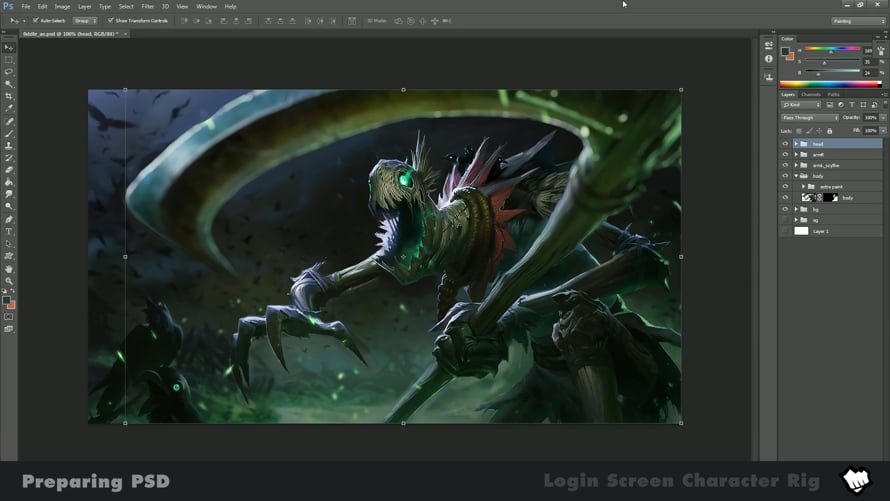
Task: Hide the arm_scythe layer group
Action: point(785,165)
